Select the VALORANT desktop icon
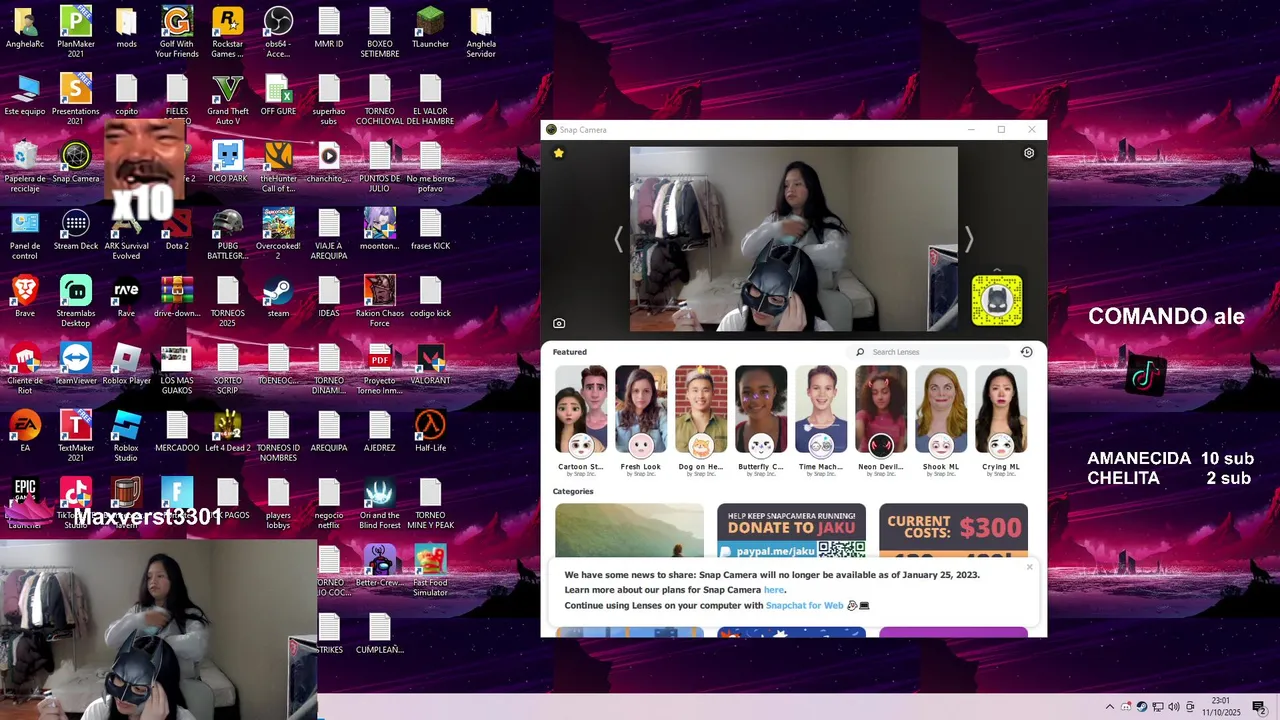The width and height of the screenshot is (1280, 720). click(x=430, y=363)
